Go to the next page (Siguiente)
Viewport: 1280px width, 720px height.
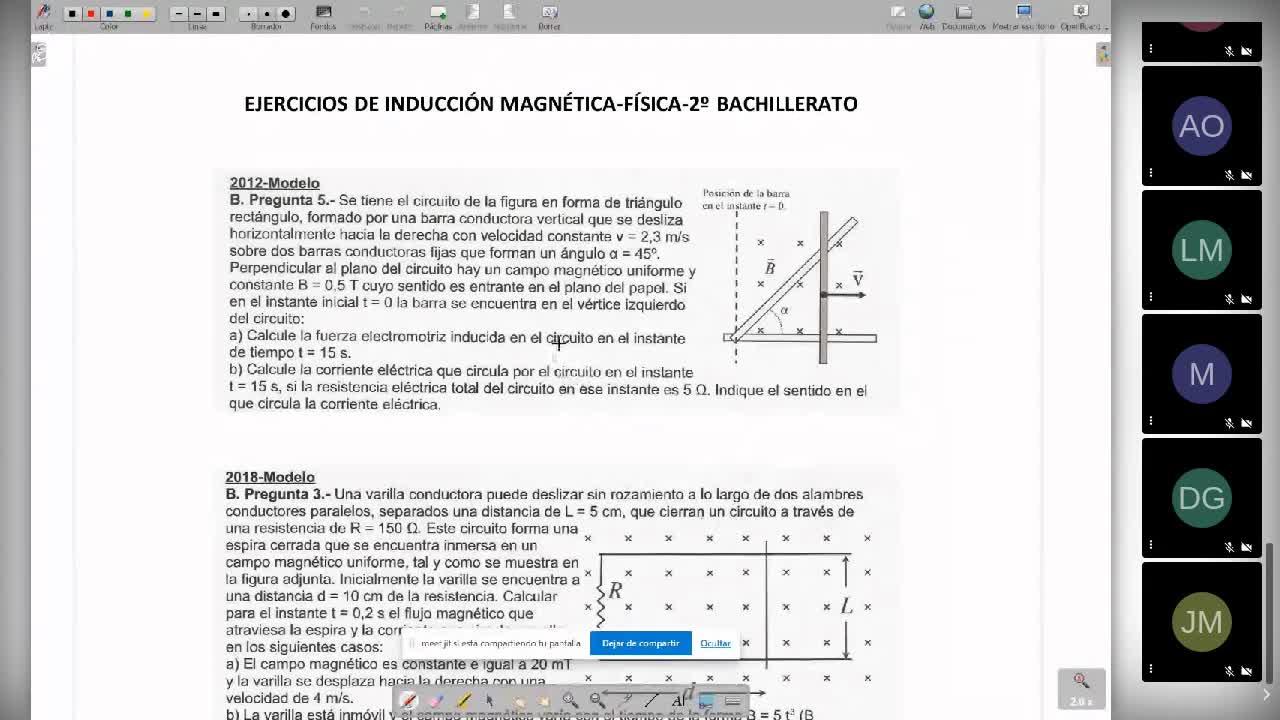click(x=509, y=16)
